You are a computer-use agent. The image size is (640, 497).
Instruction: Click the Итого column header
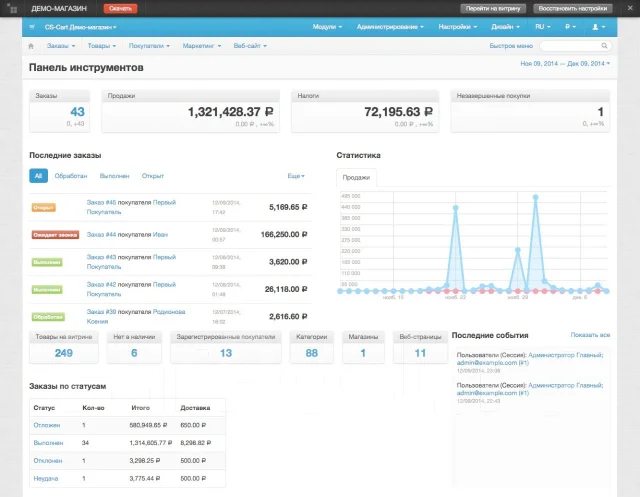click(x=140, y=408)
